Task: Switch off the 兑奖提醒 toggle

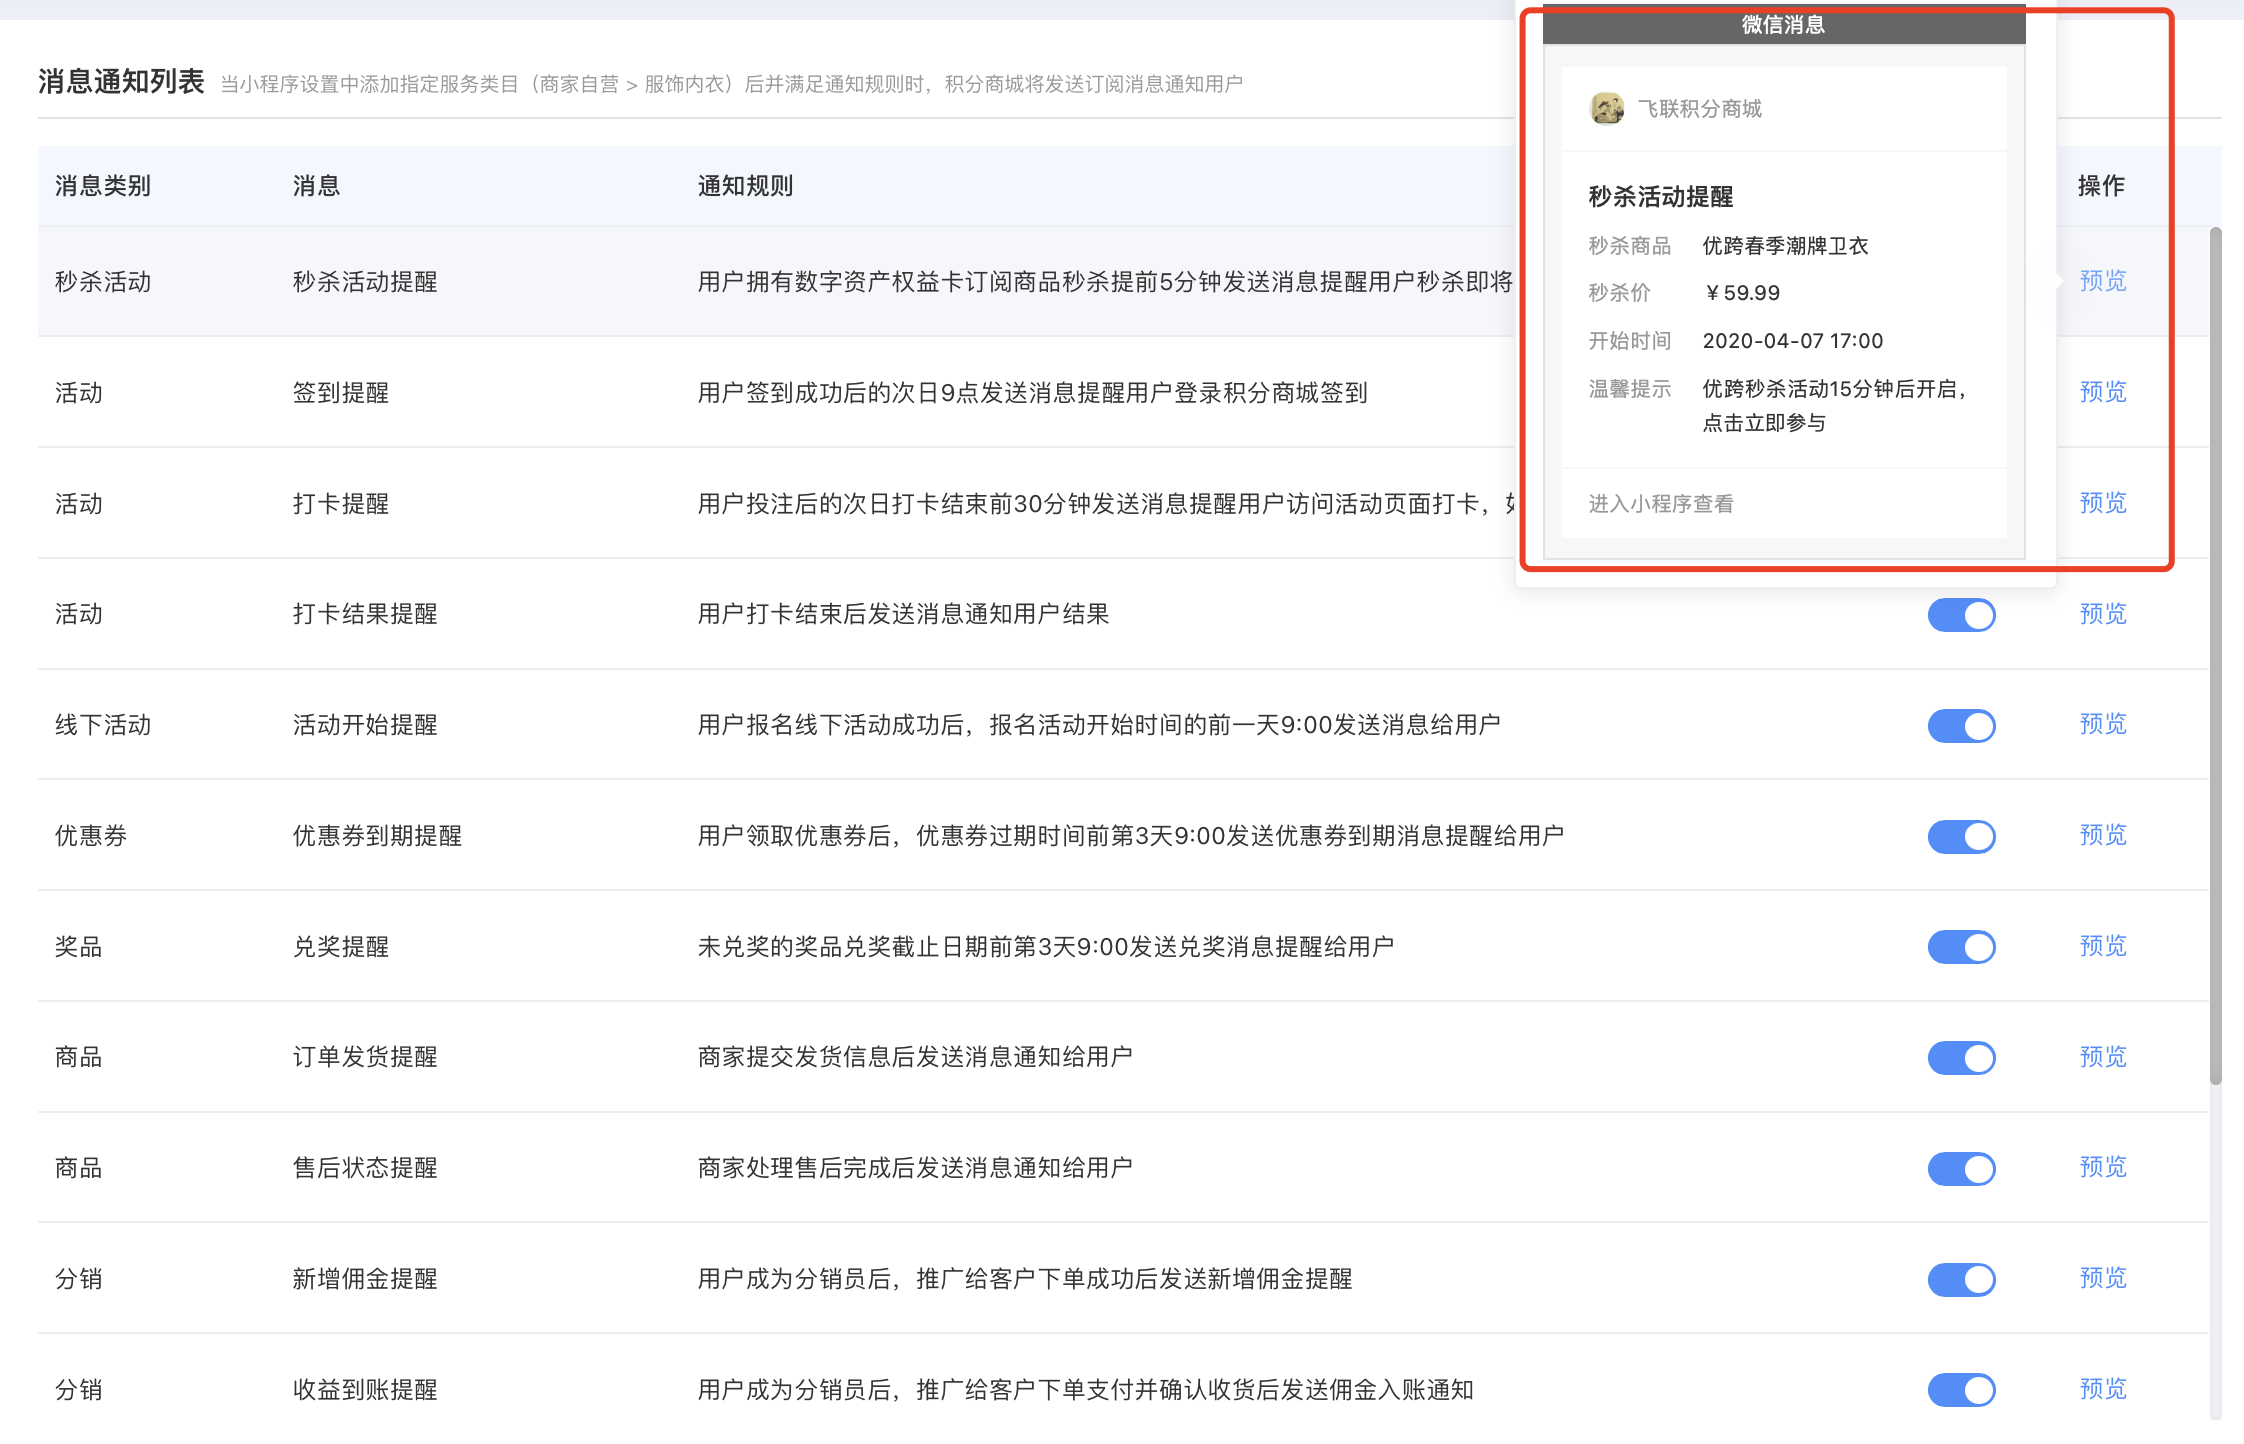Action: pyautogui.click(x=1961, y=947)
